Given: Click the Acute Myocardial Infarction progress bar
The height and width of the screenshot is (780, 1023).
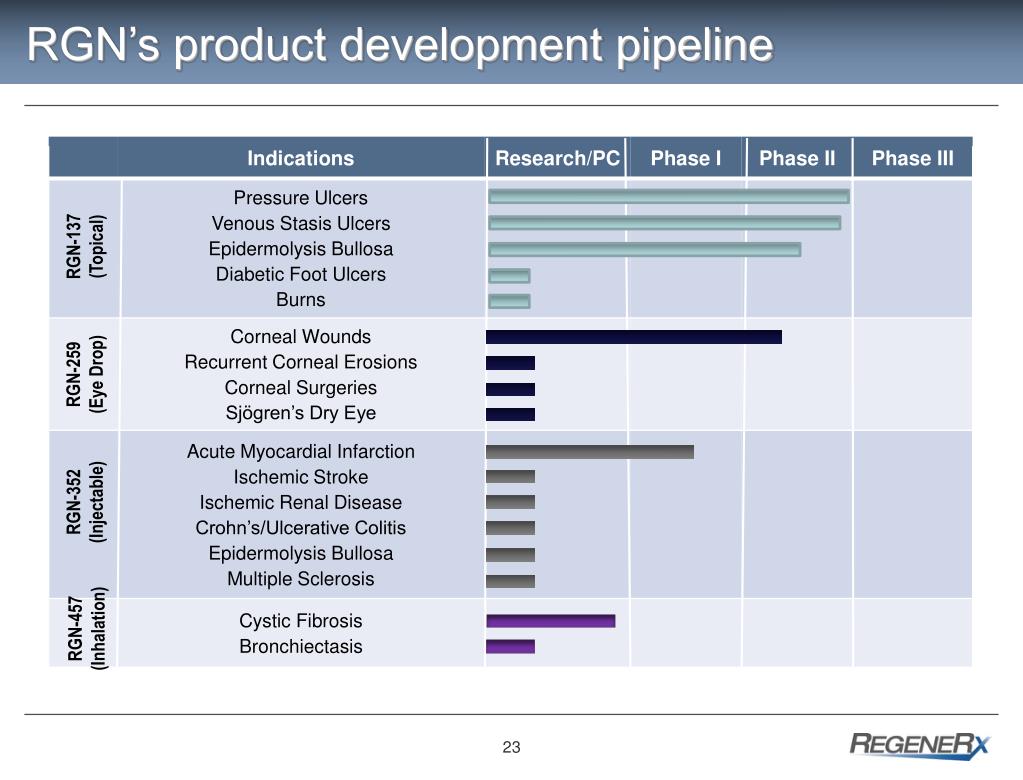Looking at the screenshot, I should coord(590,452).
